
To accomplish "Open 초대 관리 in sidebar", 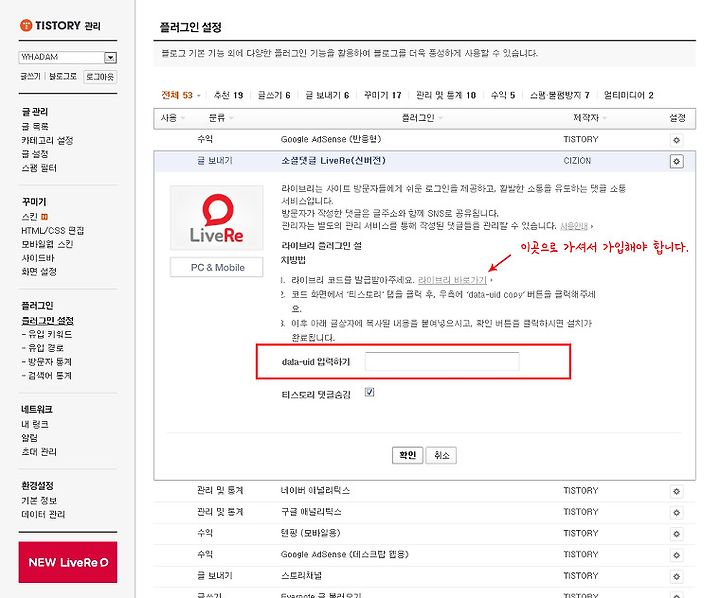I will click(x=39, y=451).
